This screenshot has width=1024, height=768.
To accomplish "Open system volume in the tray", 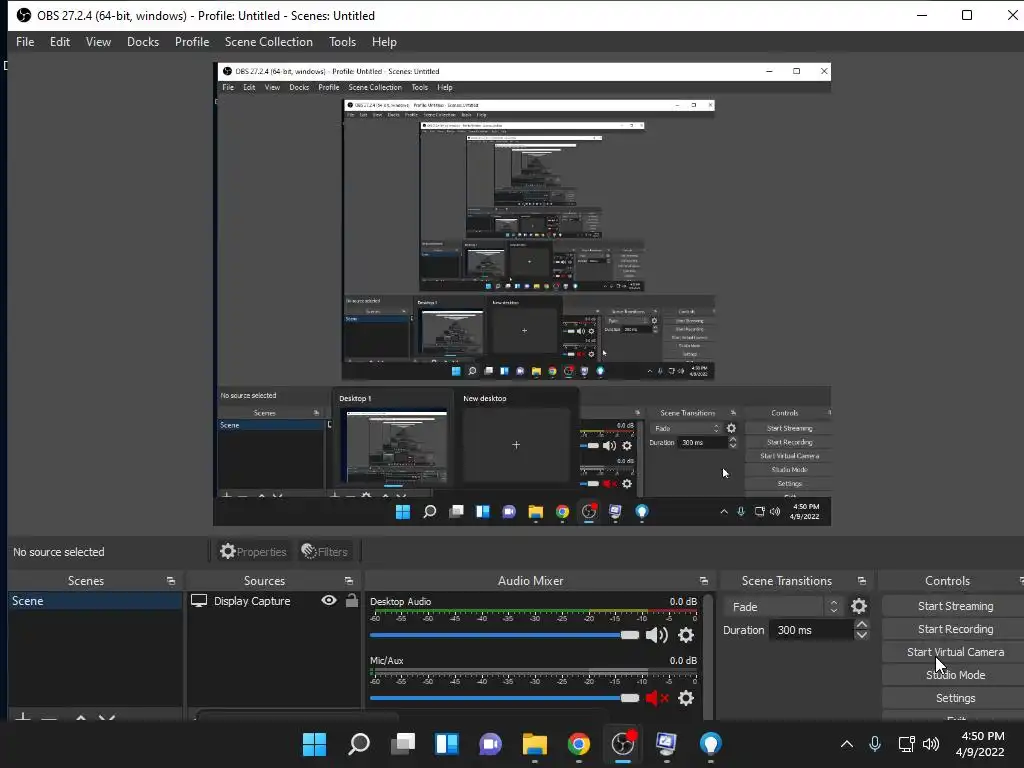I will pos(931,743).
